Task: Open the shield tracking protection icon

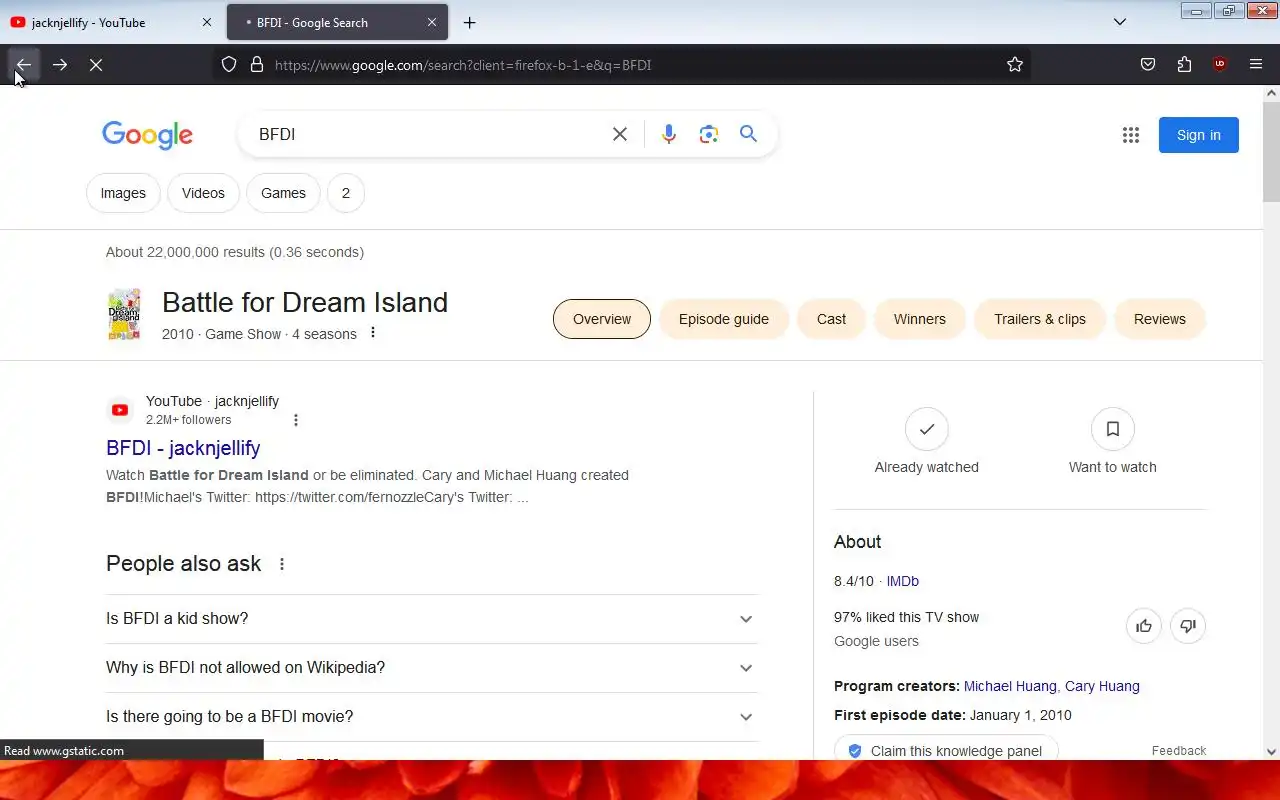Action: coord(229,65)
